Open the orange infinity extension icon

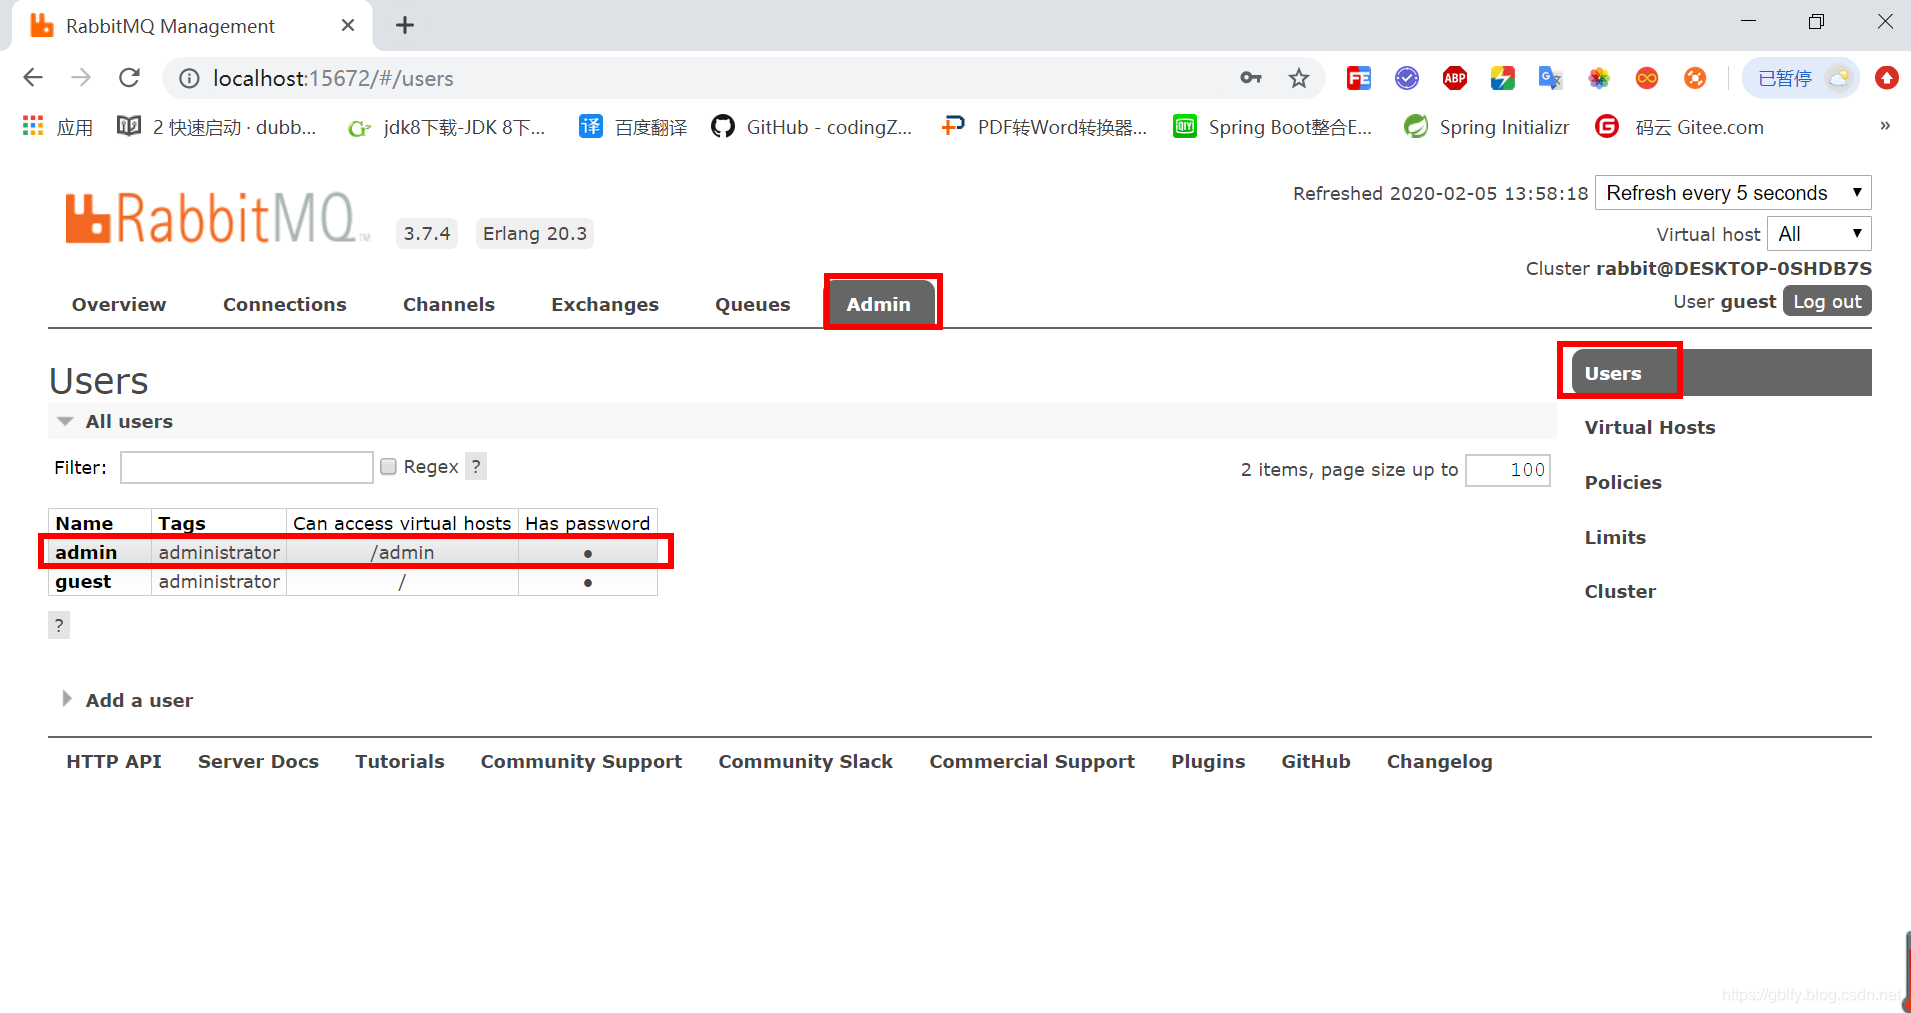click(1646, 78)
